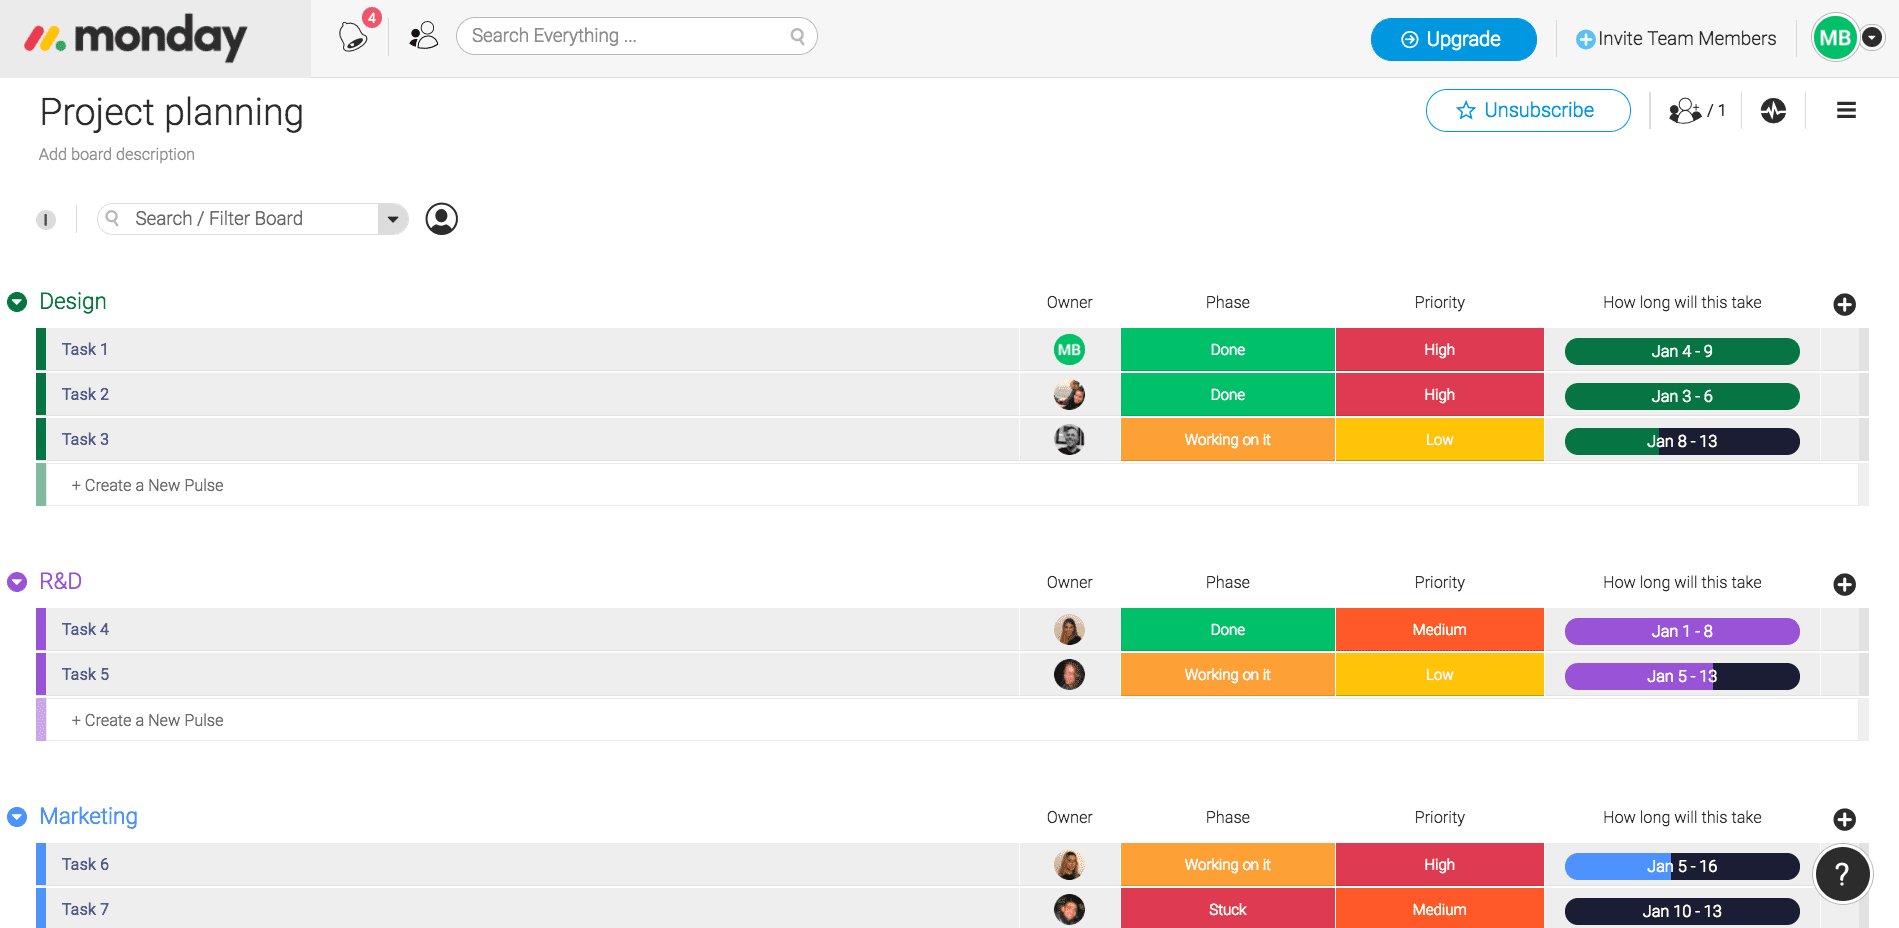Collapse the Design group
The width and height of the screenshot is (1899, 928).
point(17,302)
